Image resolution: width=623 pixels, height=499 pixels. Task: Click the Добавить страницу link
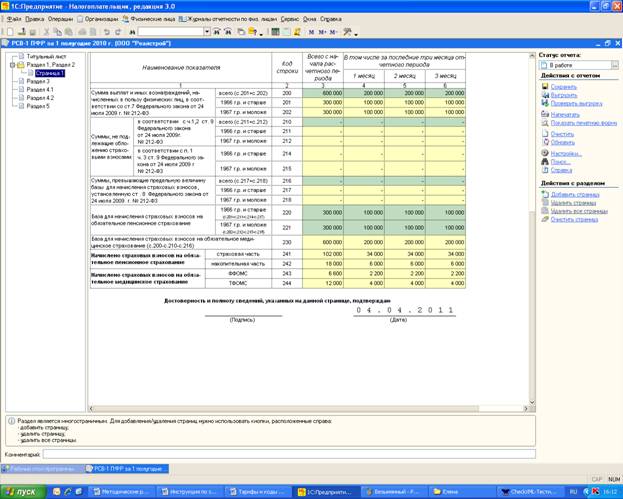pos(575,194)
